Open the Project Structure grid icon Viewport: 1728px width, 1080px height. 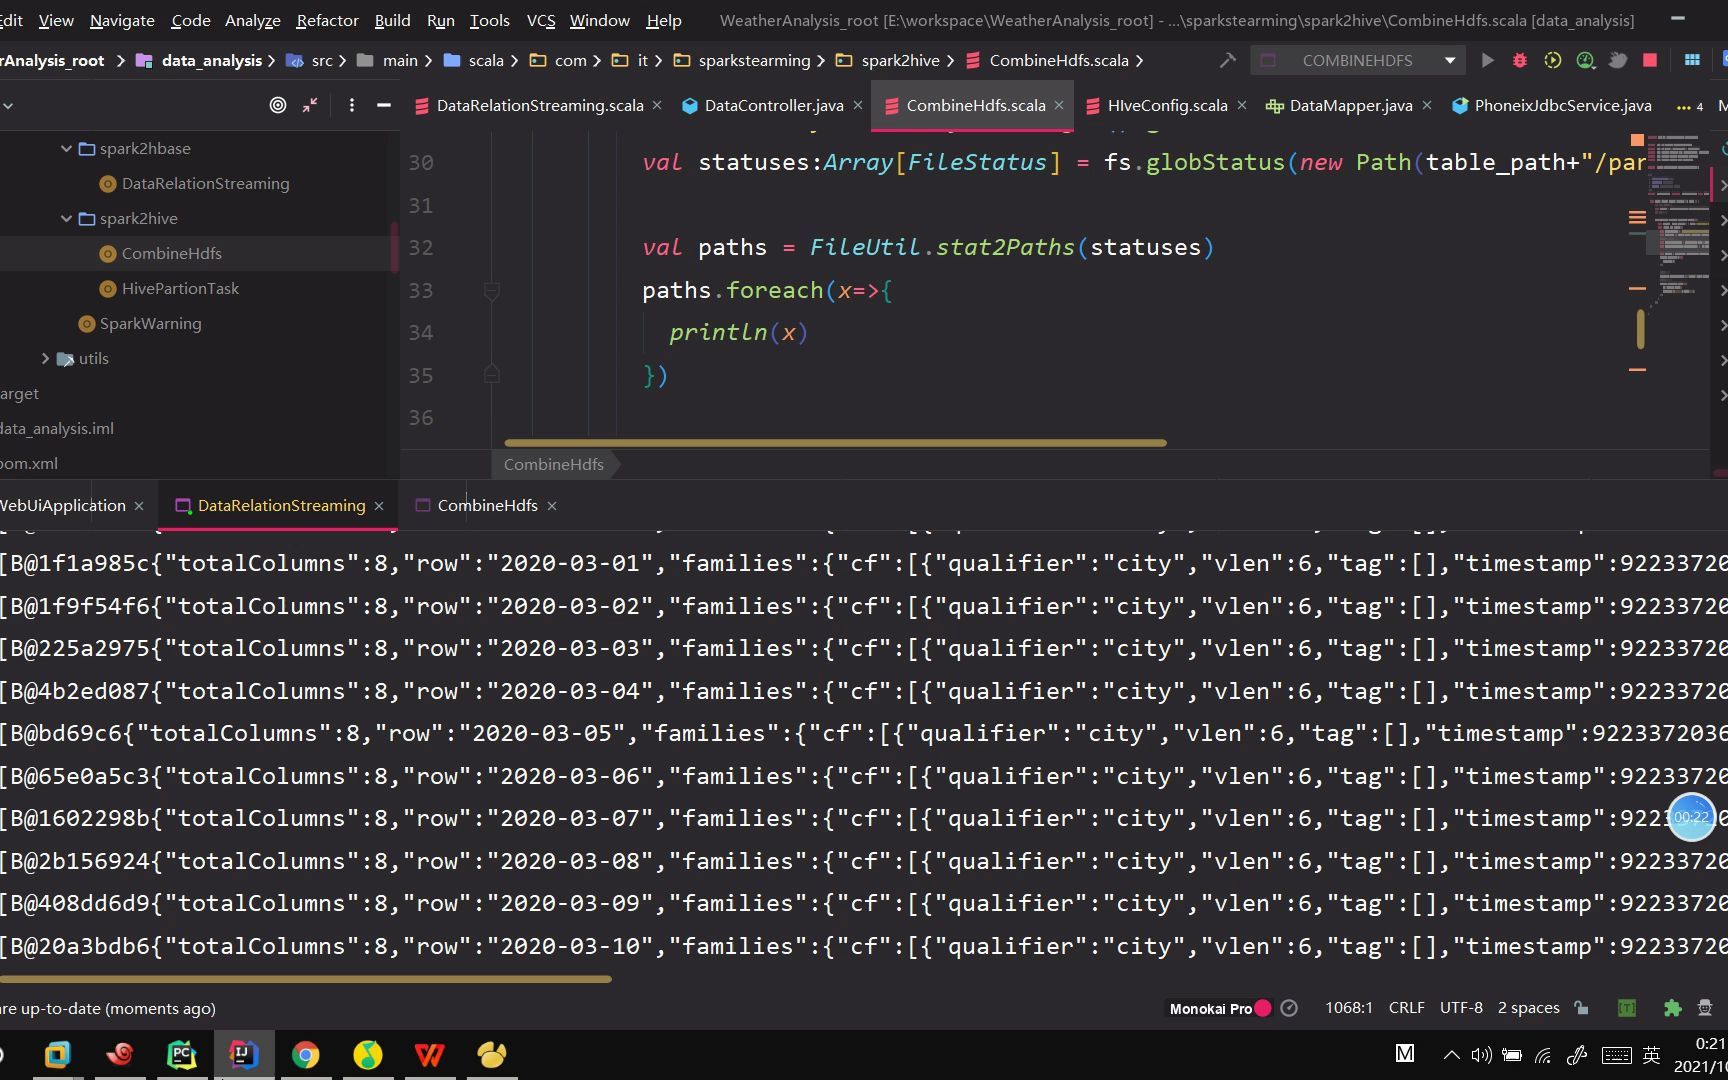click(1692, 61)
